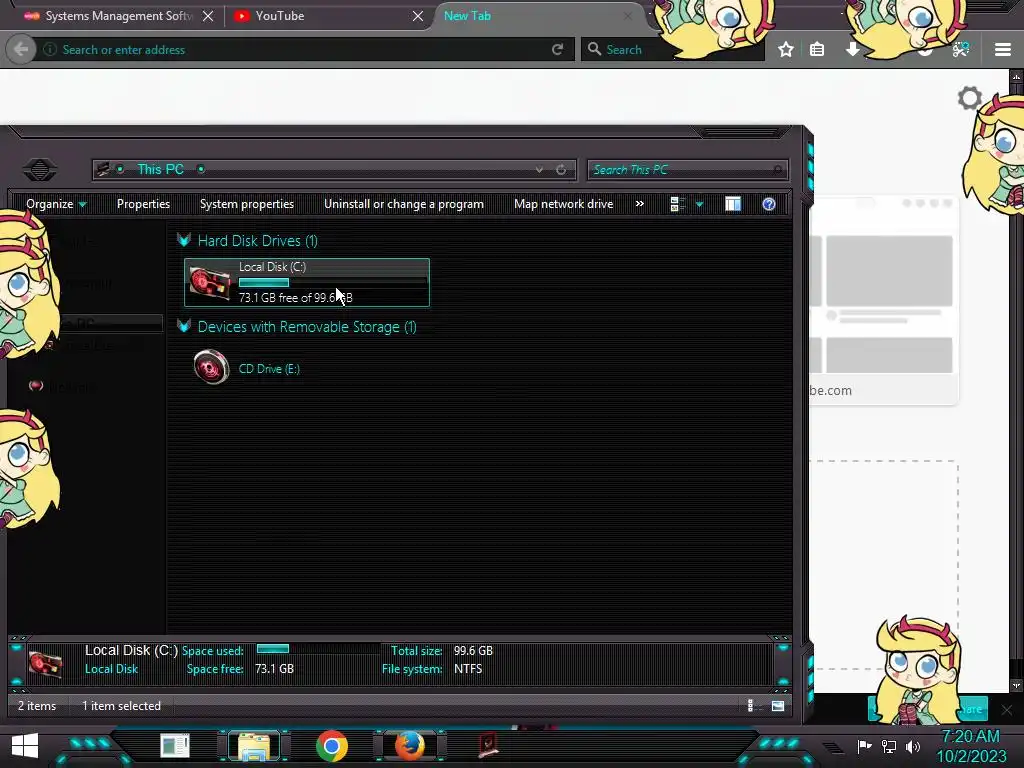Click the details pane Local Disk drive icon
The image size is (1024, 768).
45,664
